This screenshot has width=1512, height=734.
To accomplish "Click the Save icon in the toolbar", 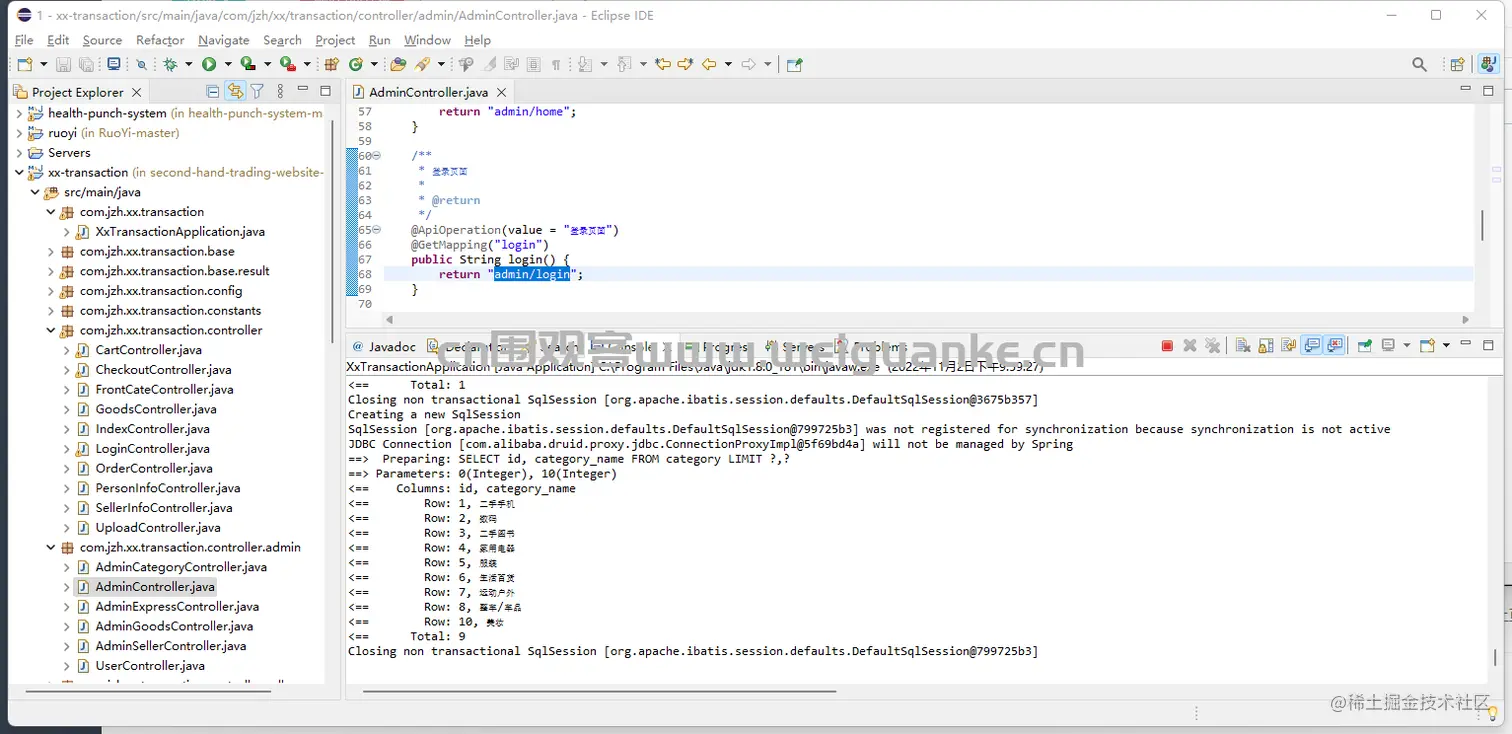I will 63,64.
